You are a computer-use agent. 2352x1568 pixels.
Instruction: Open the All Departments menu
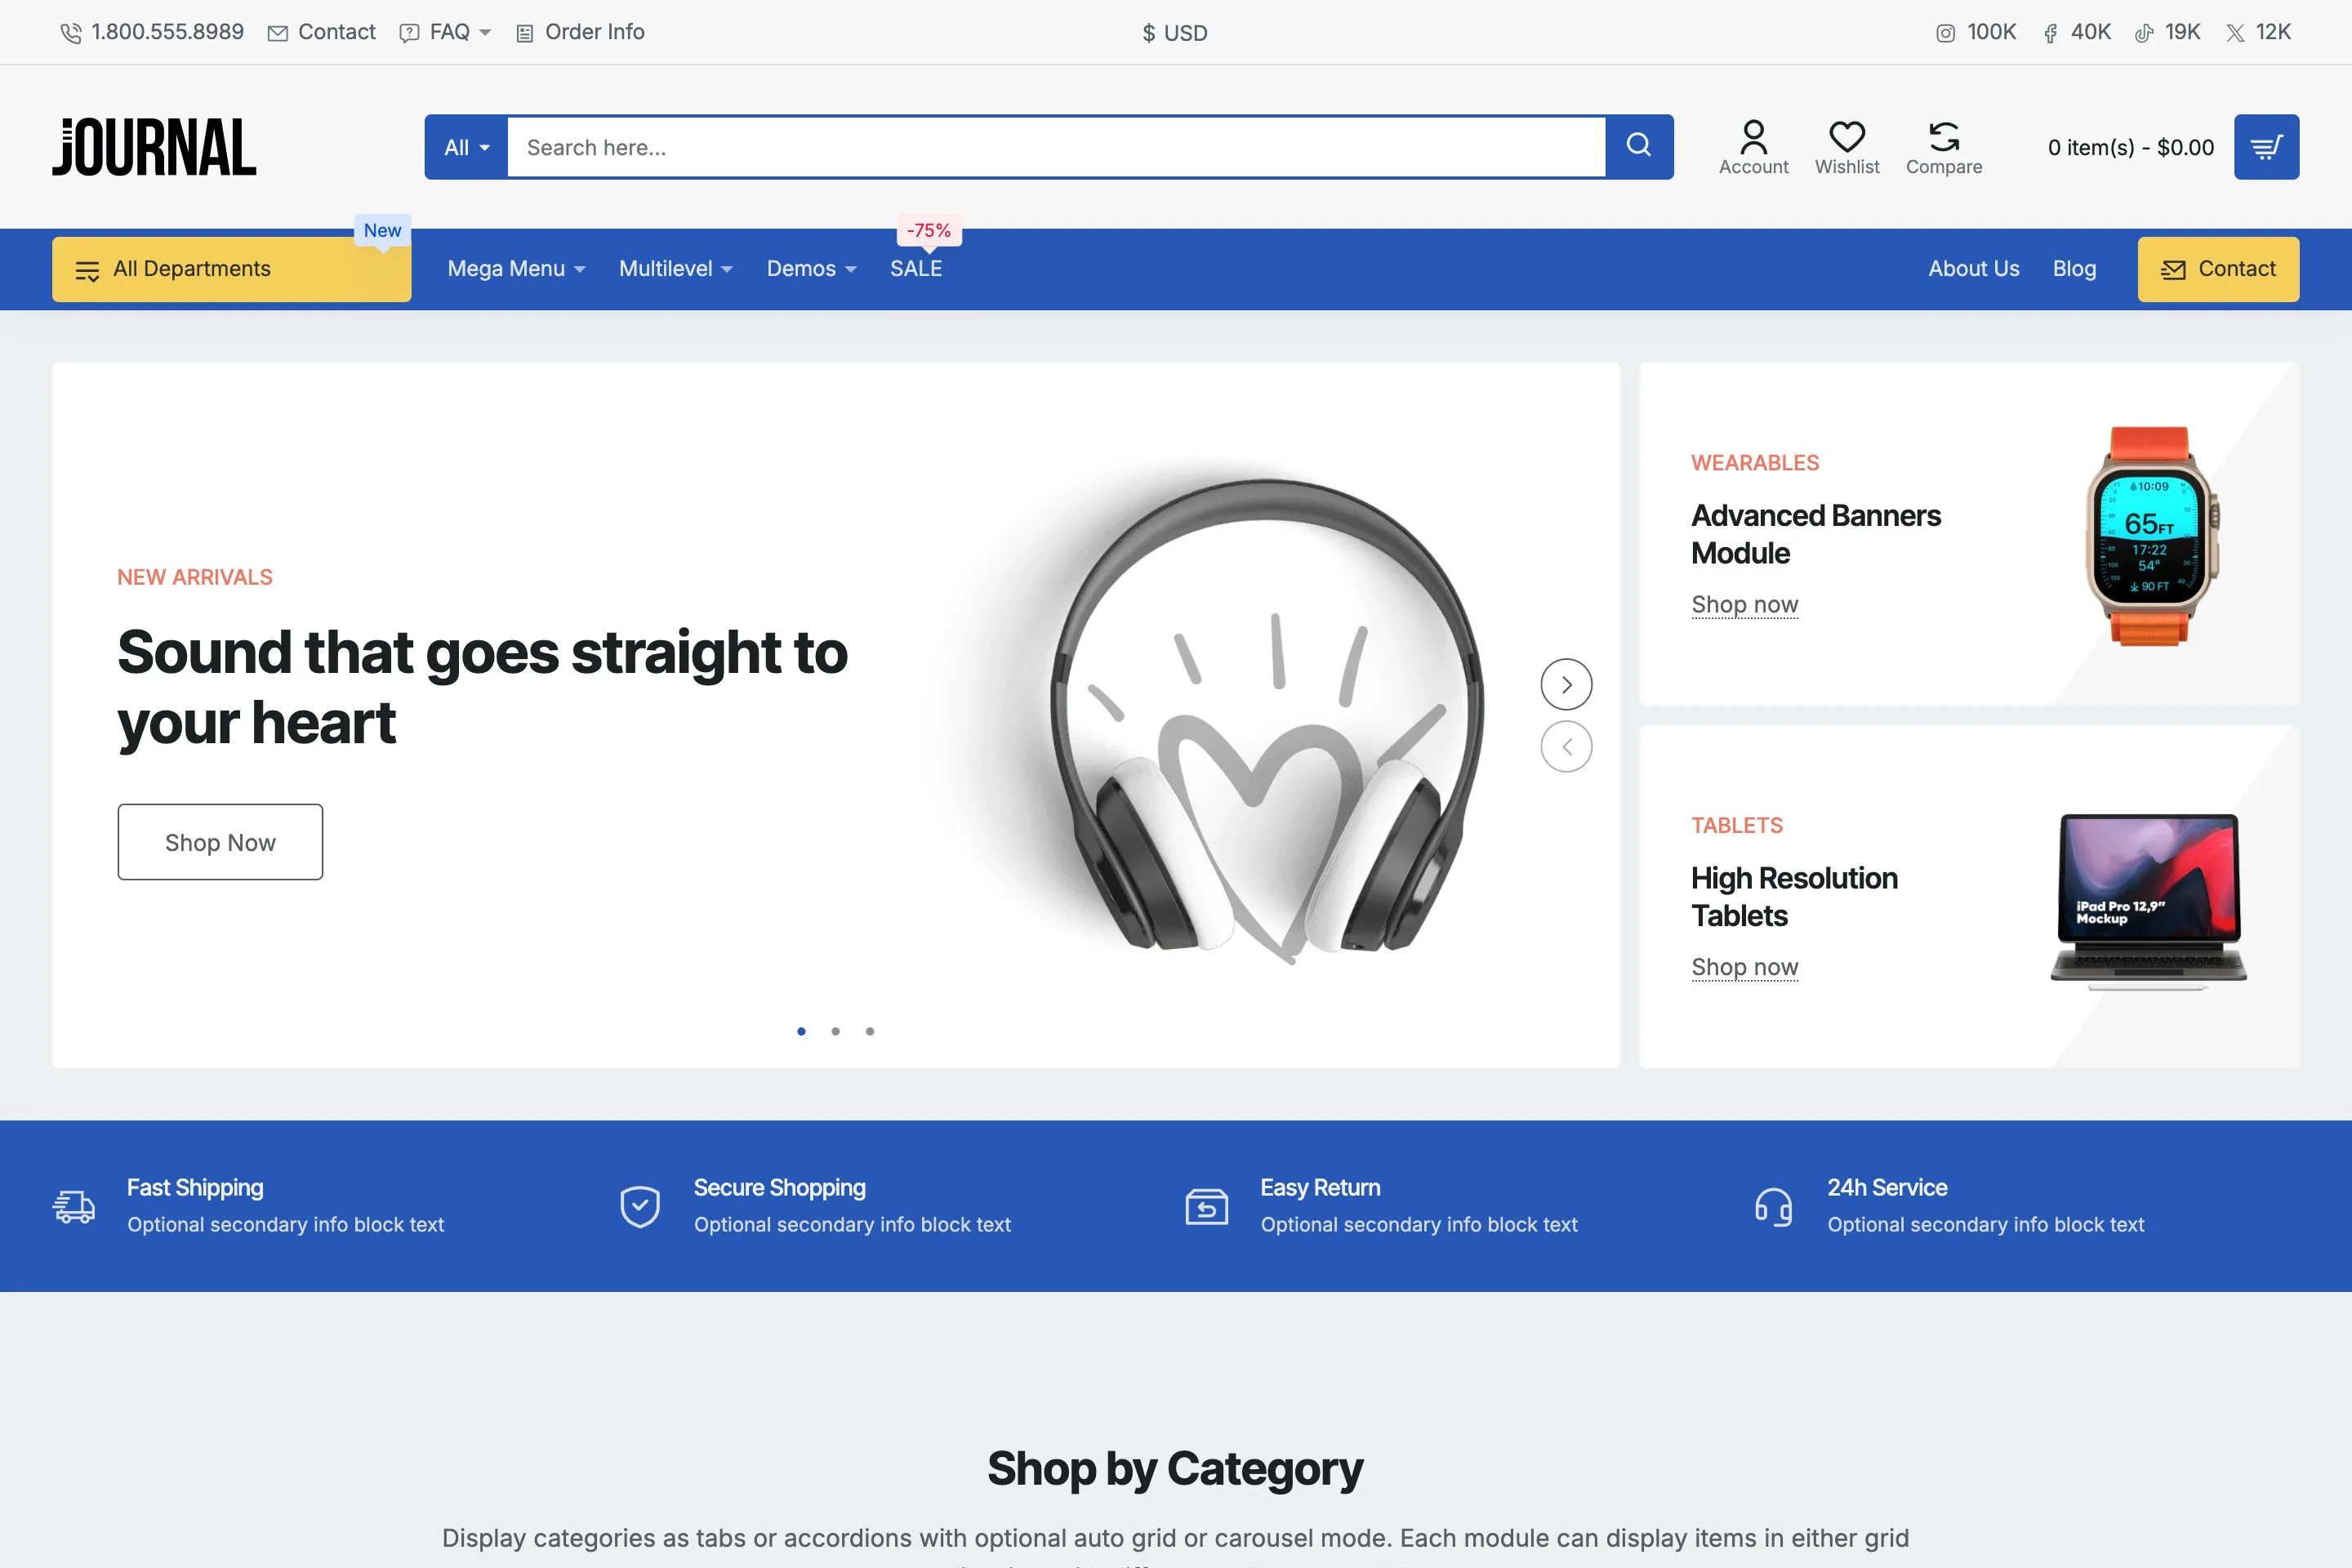coord(231,268)
